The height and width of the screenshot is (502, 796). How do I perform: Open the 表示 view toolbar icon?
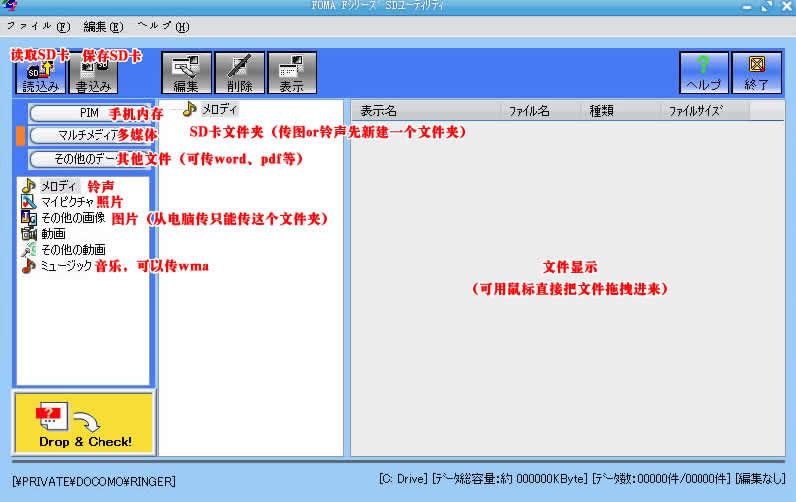point(291,73)
